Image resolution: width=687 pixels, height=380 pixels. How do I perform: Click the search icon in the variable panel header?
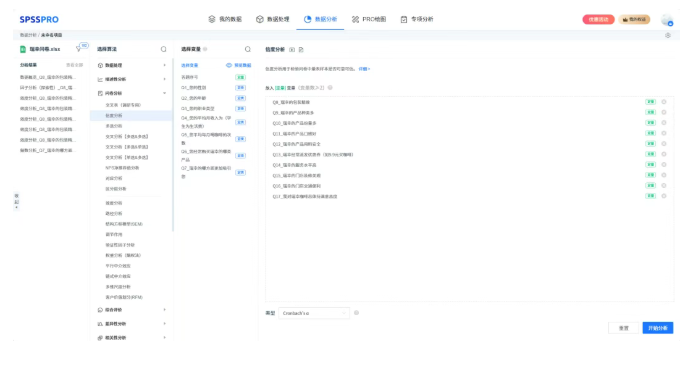coord(248,49)
